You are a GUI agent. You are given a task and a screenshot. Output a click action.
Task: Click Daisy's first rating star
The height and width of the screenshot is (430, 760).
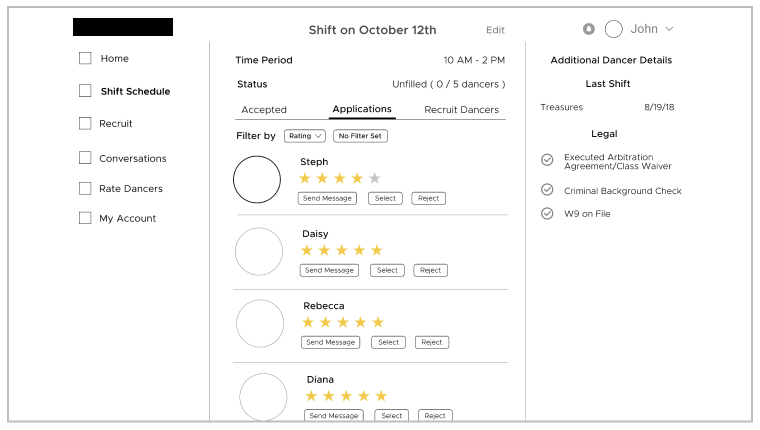(307, 250)
